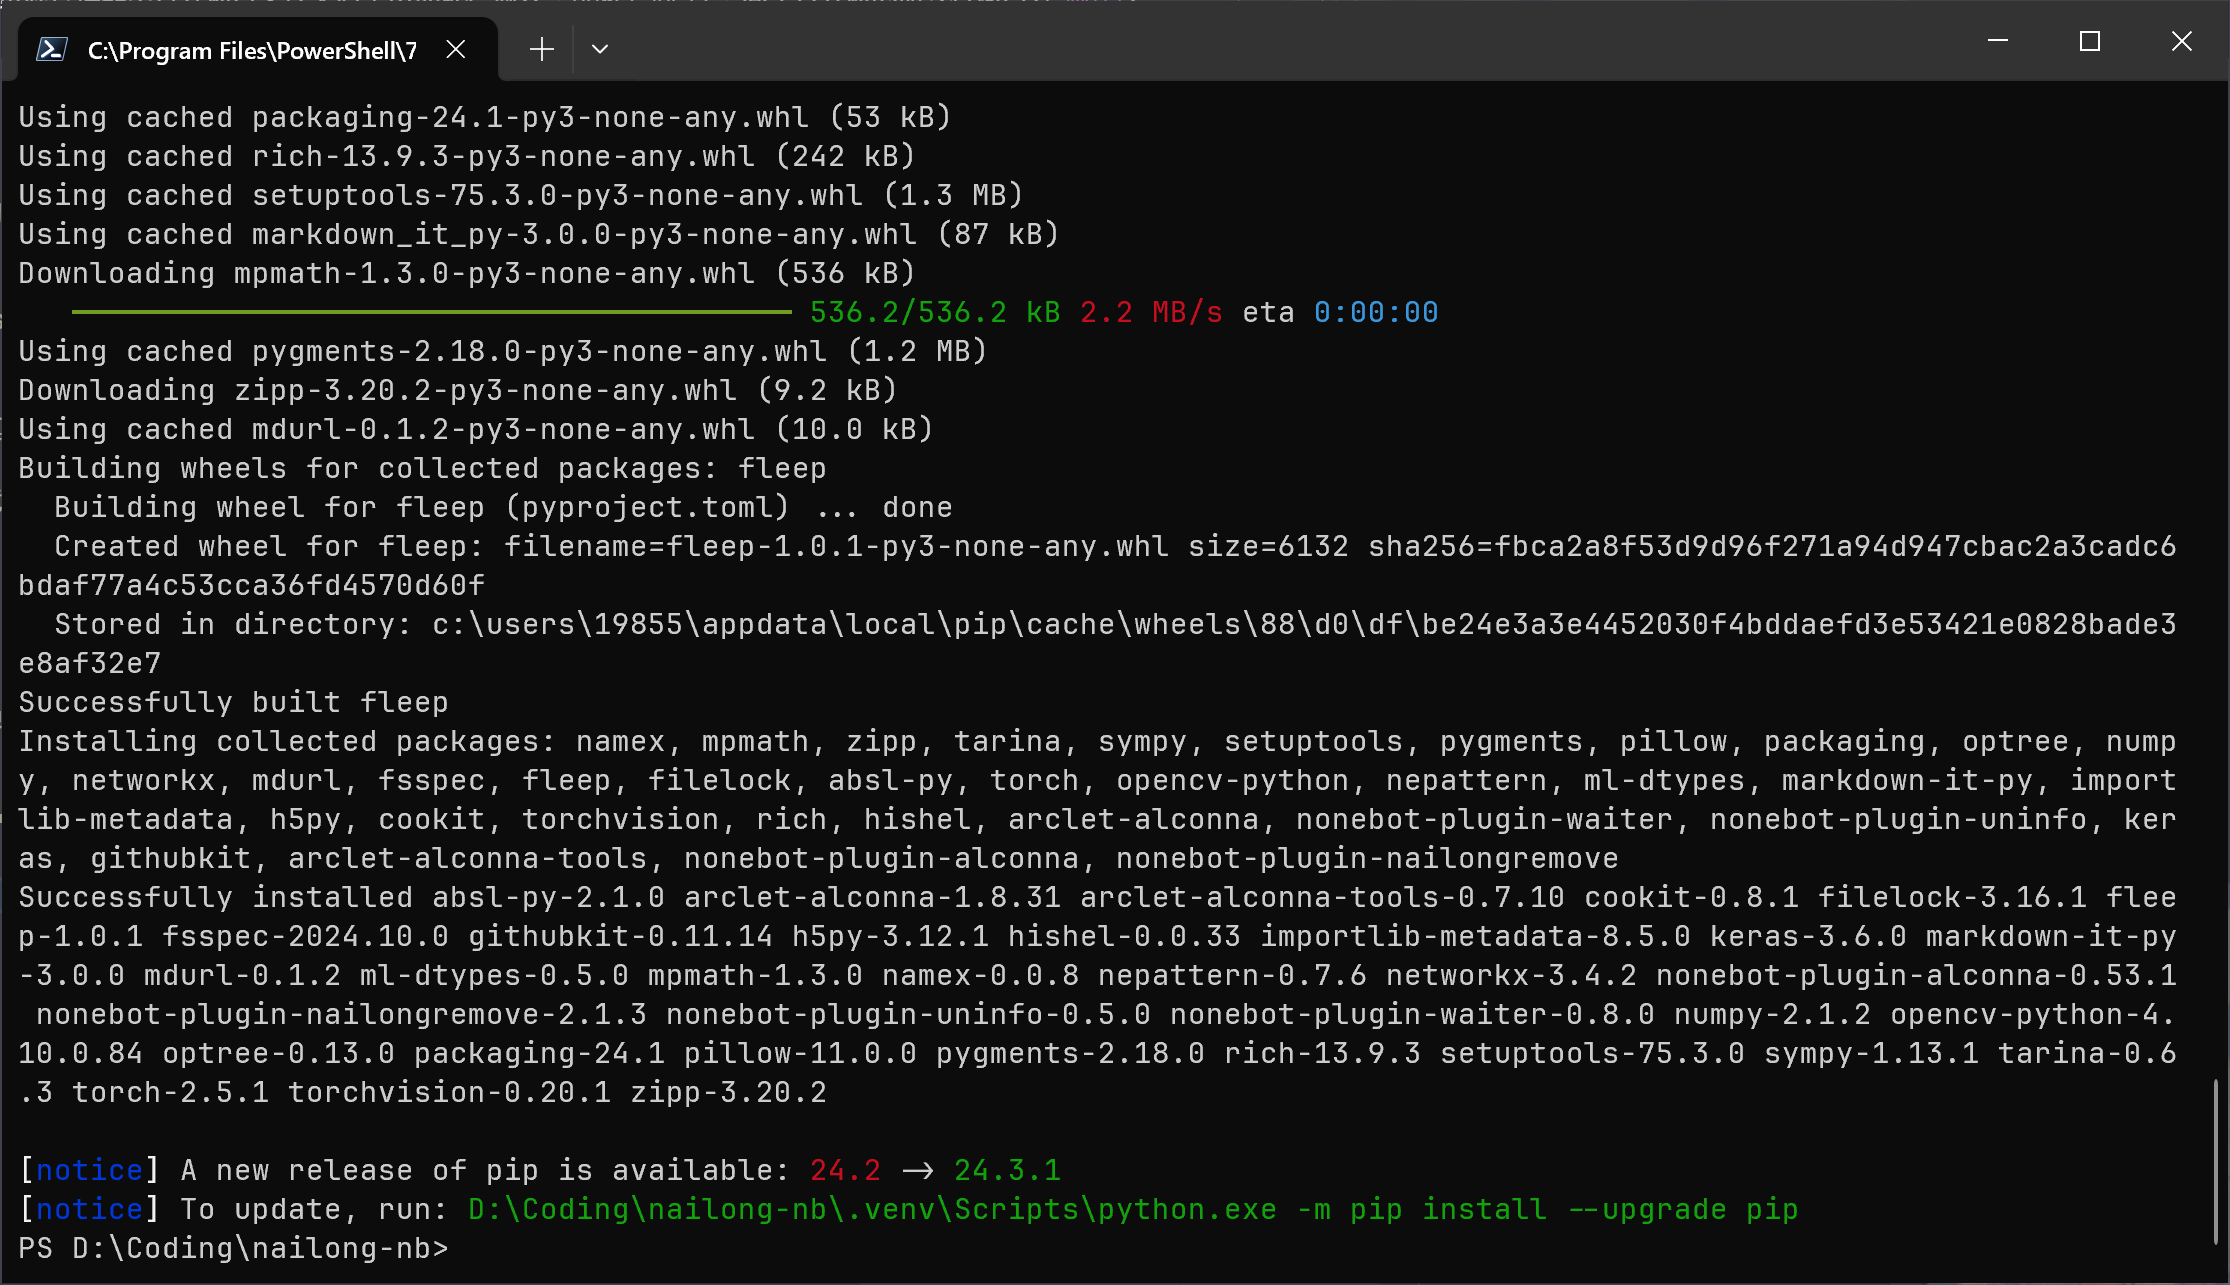Click the green mpmath download progress bar
The image size is (2230, 1285).
(x=431, y=312)
